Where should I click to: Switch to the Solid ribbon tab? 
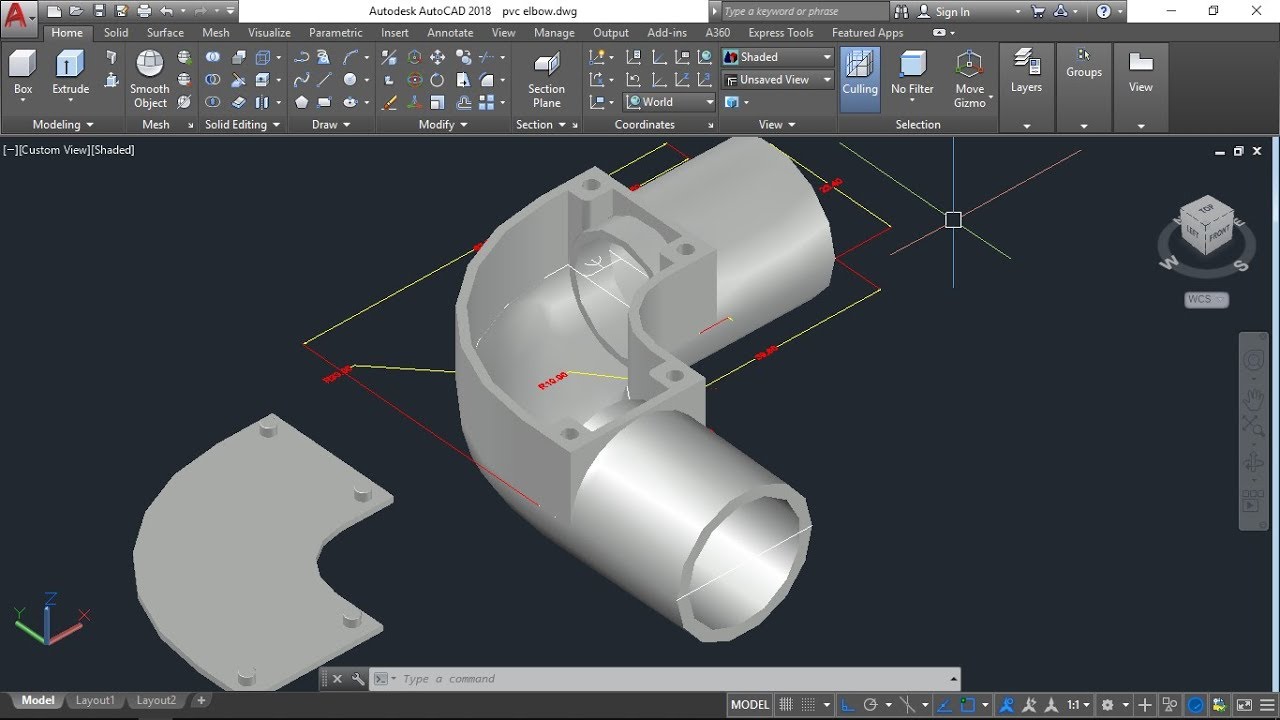[116, 32]
